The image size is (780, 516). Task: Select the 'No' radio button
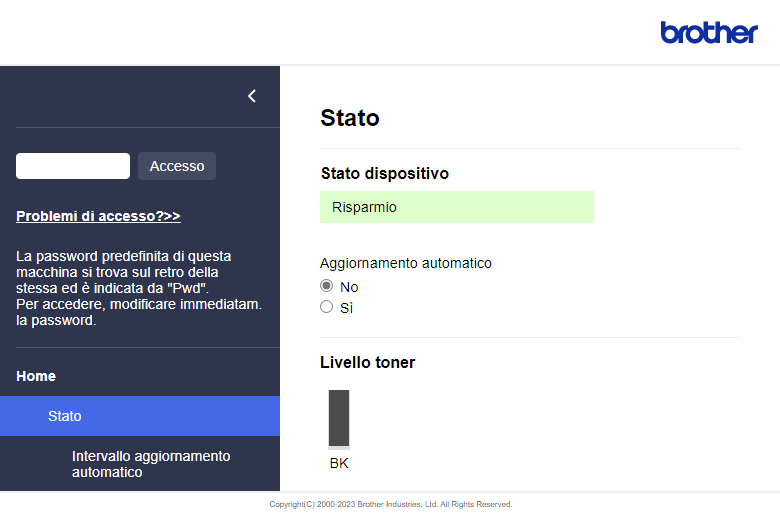326,287
